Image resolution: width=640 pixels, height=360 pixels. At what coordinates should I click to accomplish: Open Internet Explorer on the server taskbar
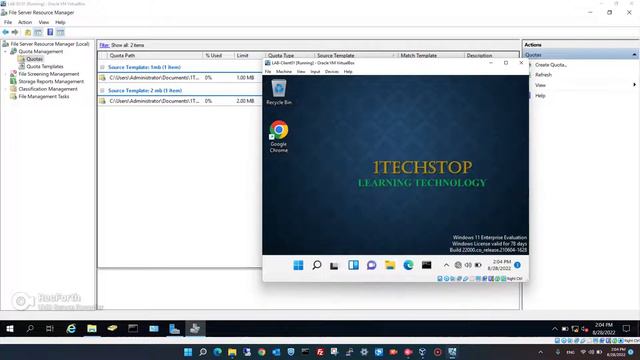pyautogui.click(x=71, y=329)
